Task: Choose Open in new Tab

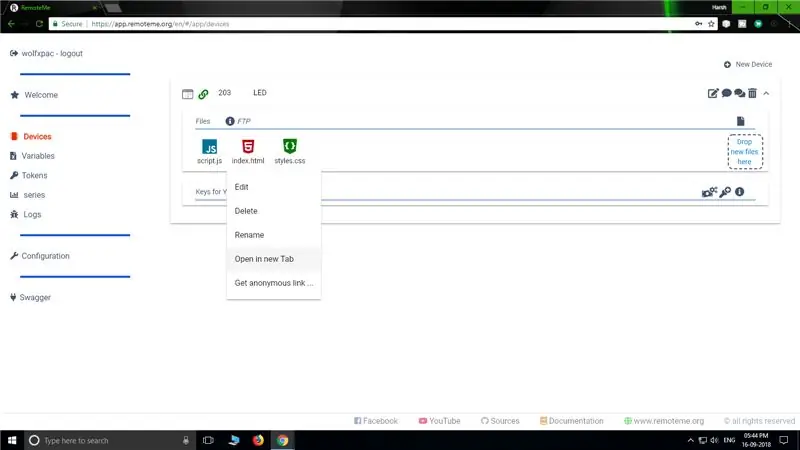Action: pos(273,259)
